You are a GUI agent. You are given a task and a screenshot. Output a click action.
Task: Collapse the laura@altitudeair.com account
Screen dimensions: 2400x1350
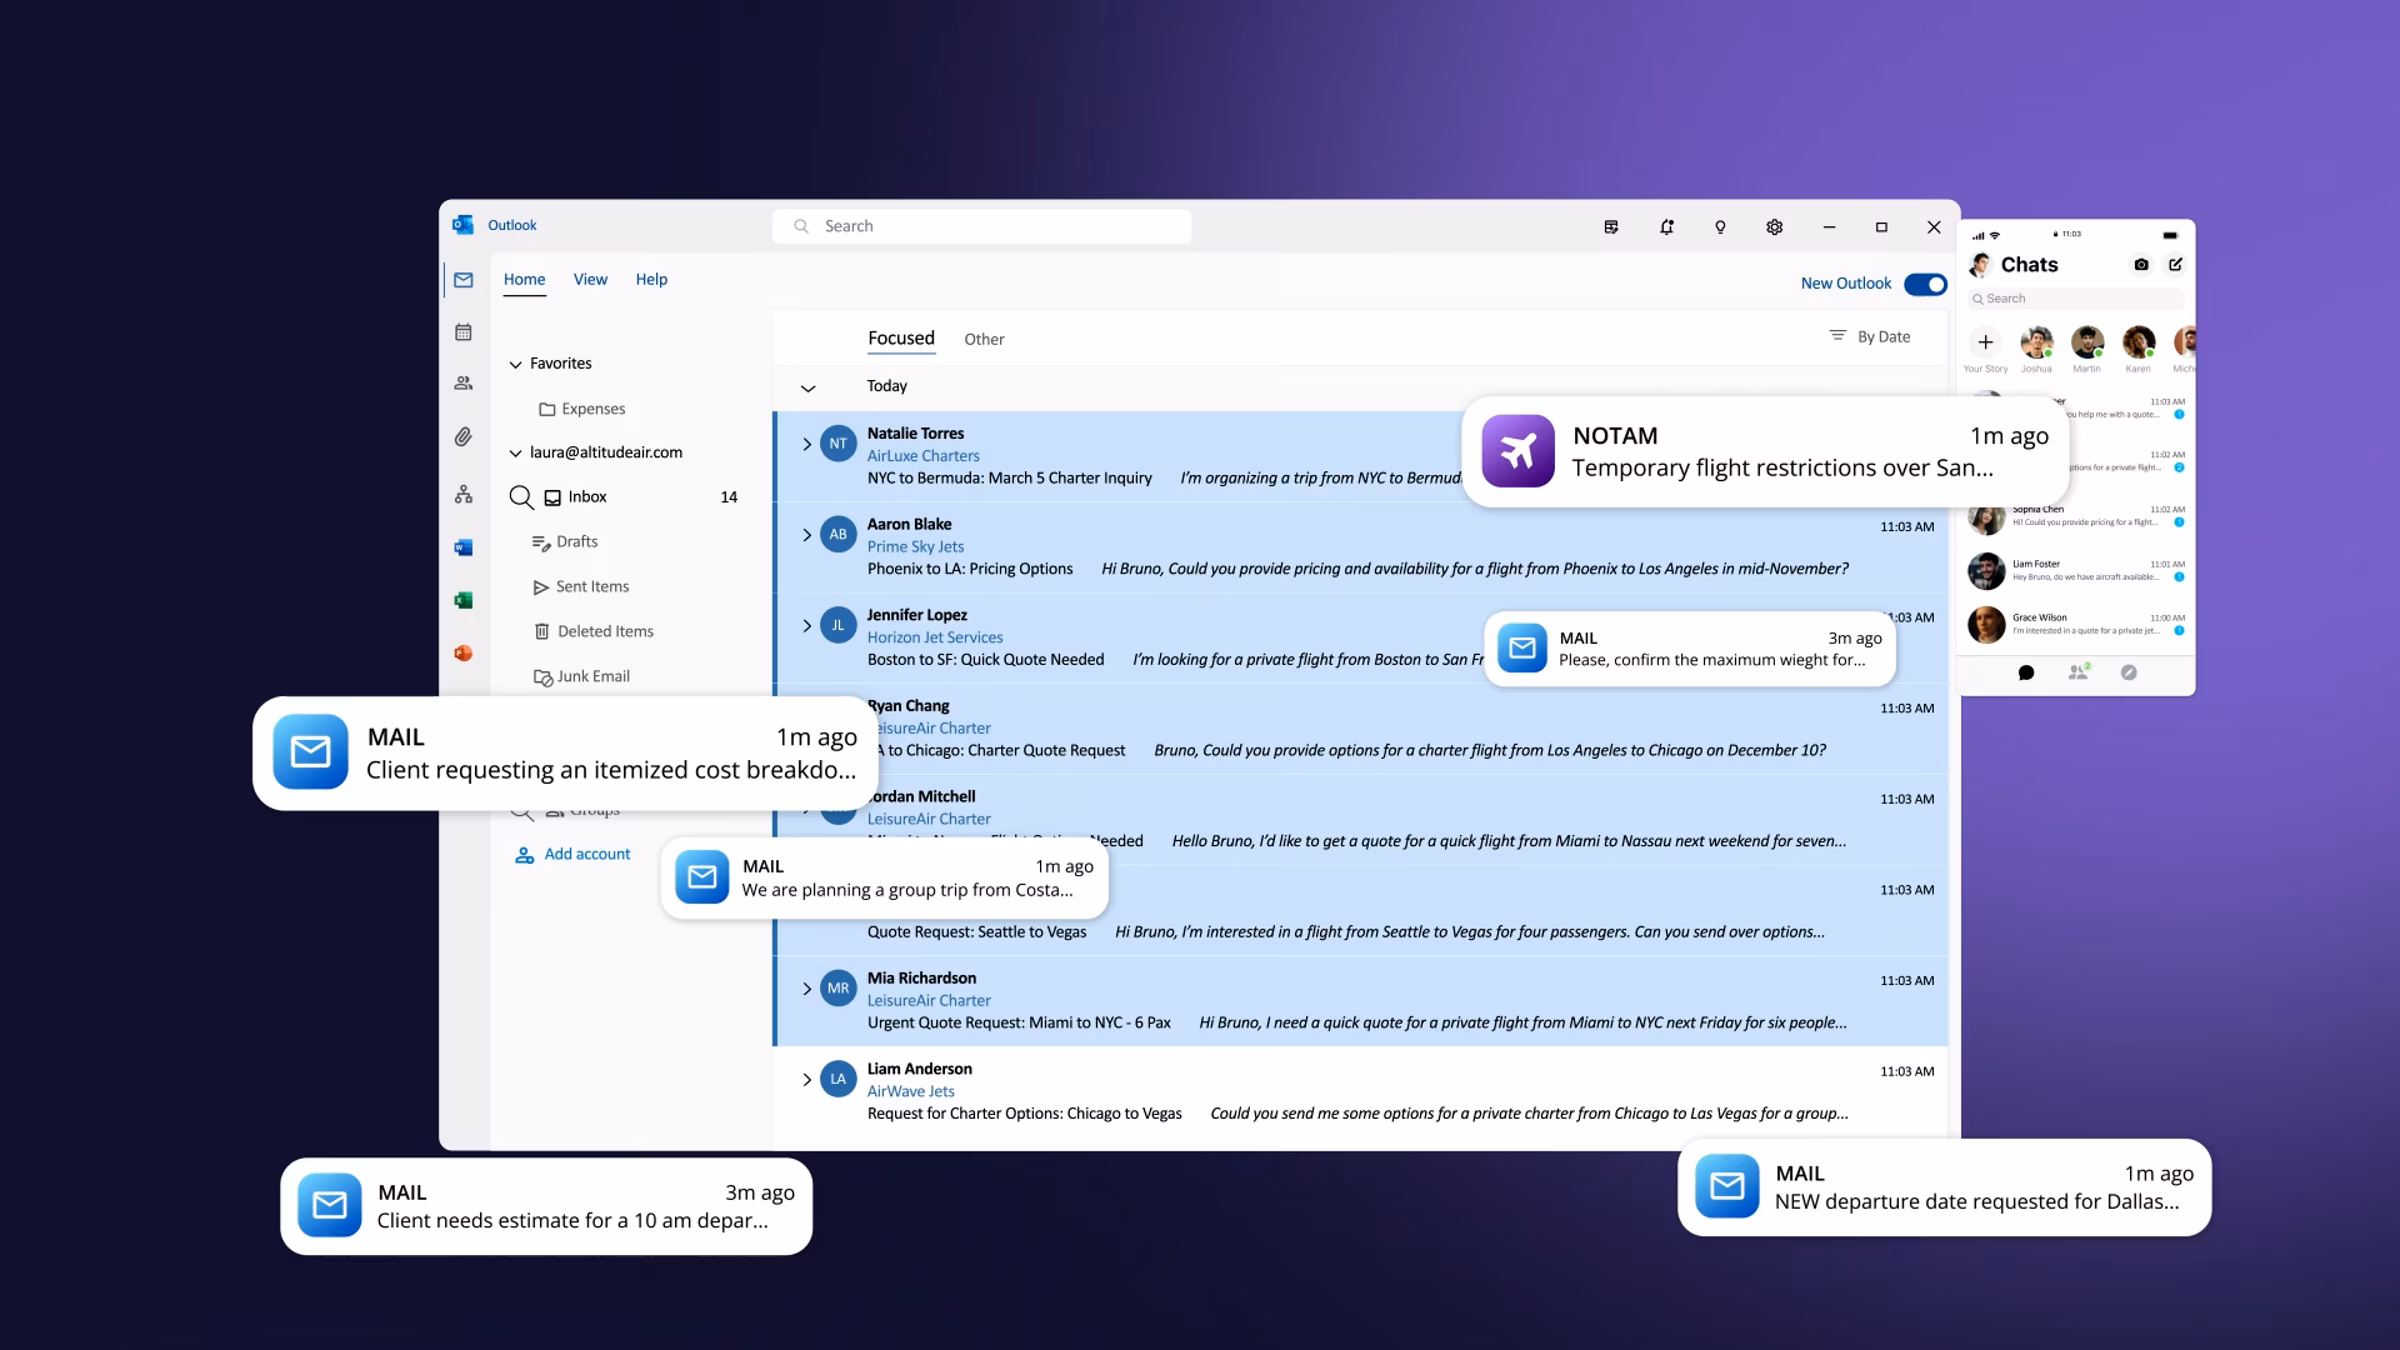515,453
